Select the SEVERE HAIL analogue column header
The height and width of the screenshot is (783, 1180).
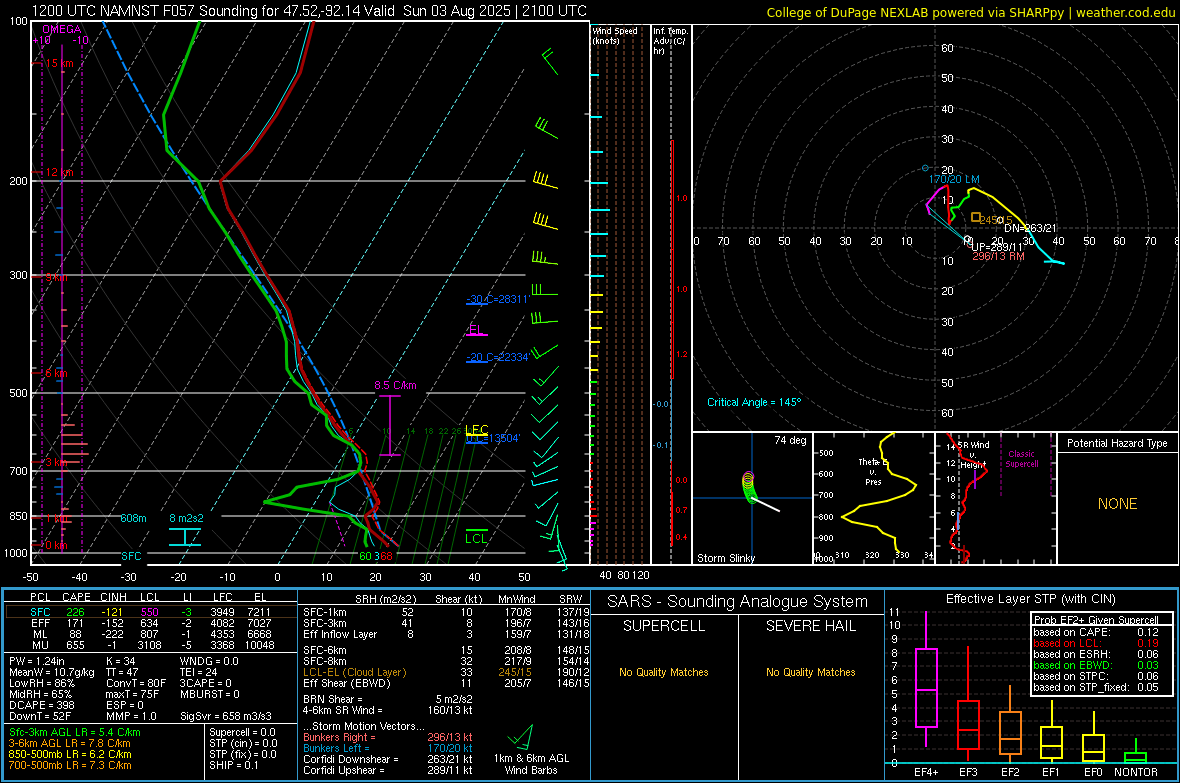click(810, 626)
